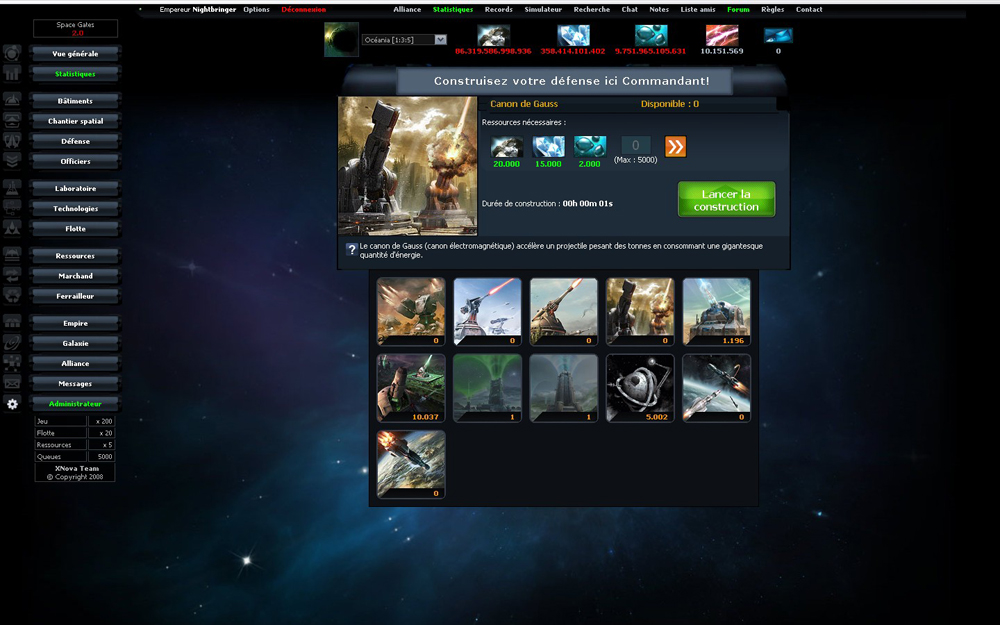Go to Chantier spatial in the sidebar
This screenshot has height=625, width=1000.
(x=75, y=121)
